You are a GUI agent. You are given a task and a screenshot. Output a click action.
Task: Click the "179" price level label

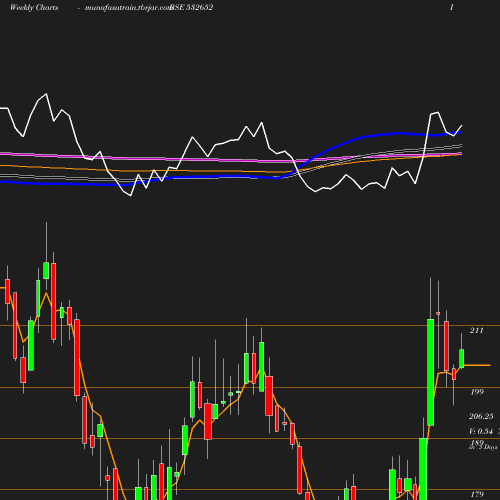pyautogui.click(x=477, y=494)
